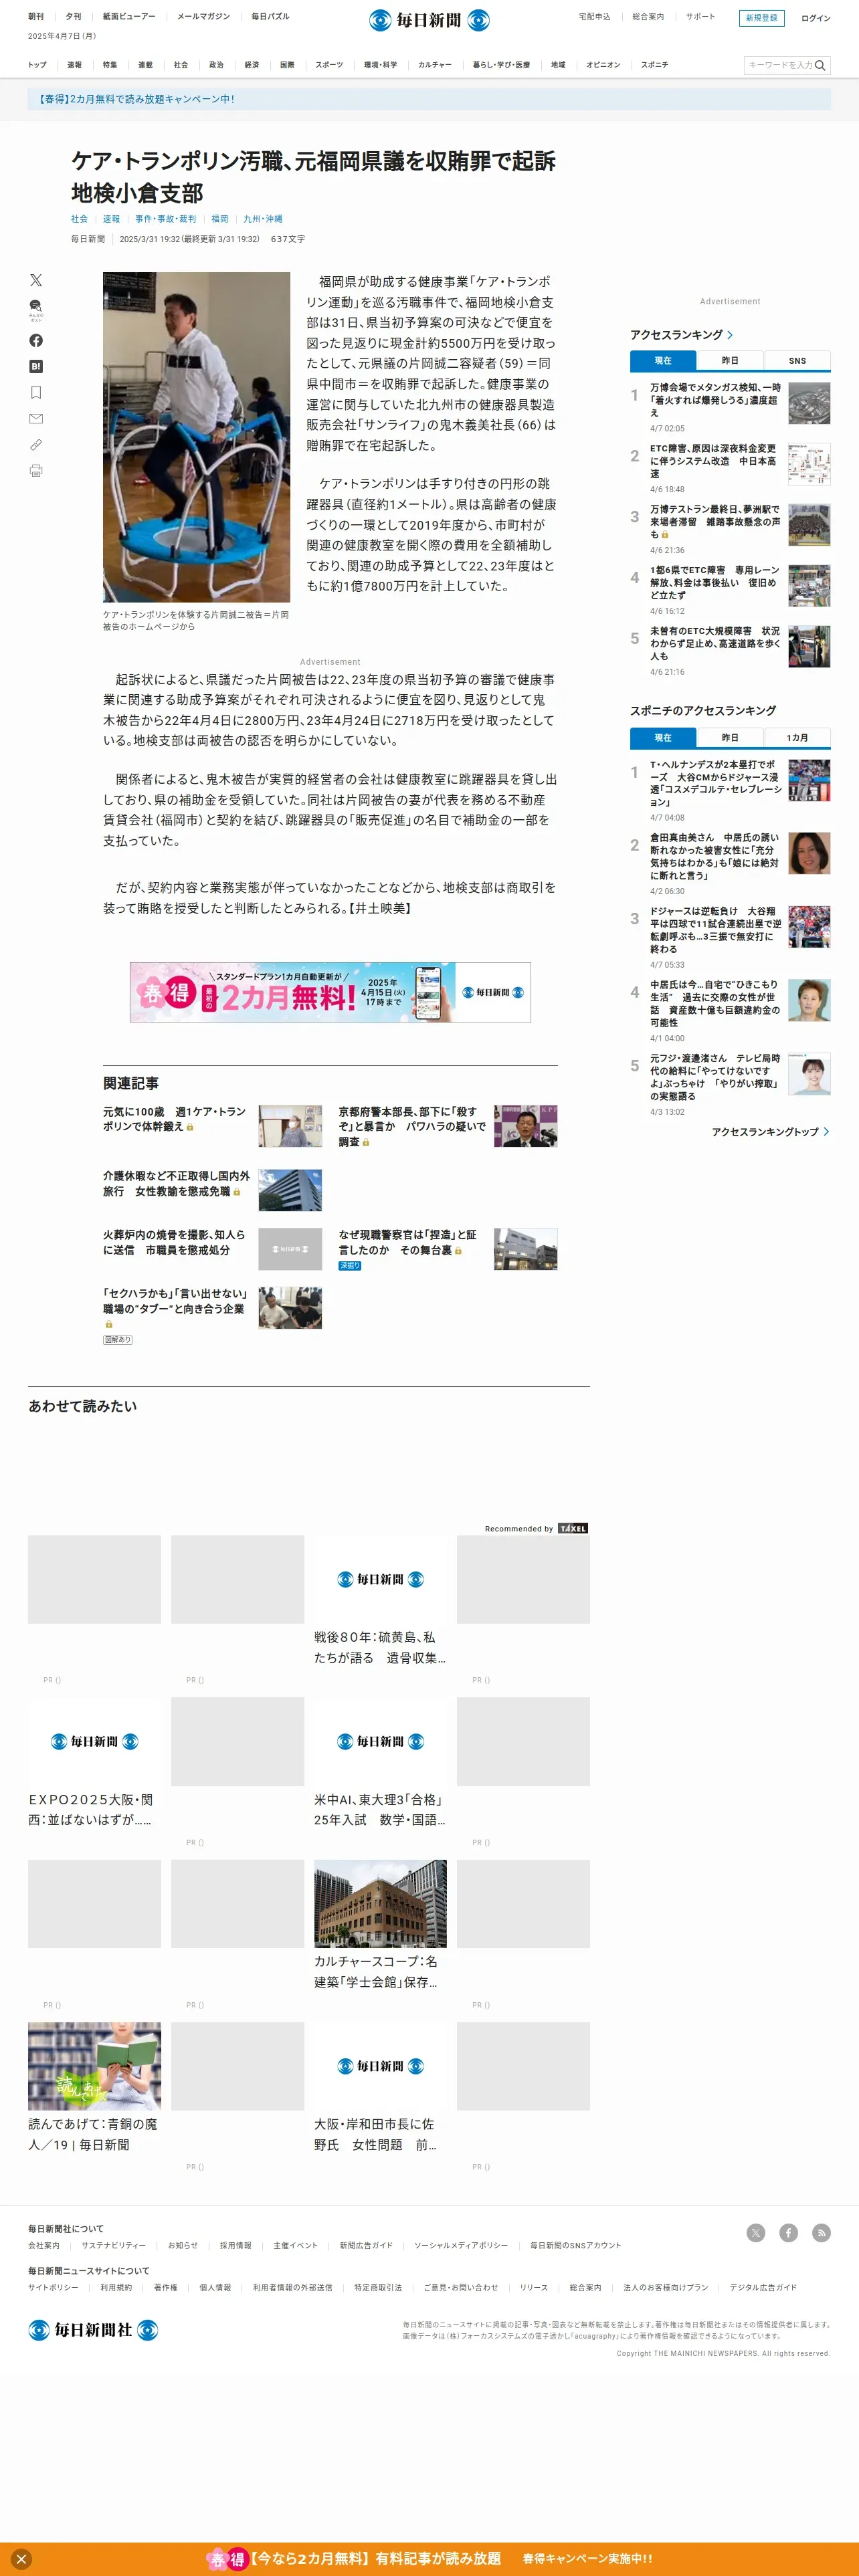Copy article link icon
Viewport: 859px width, 2576px height.
[36, 445]
